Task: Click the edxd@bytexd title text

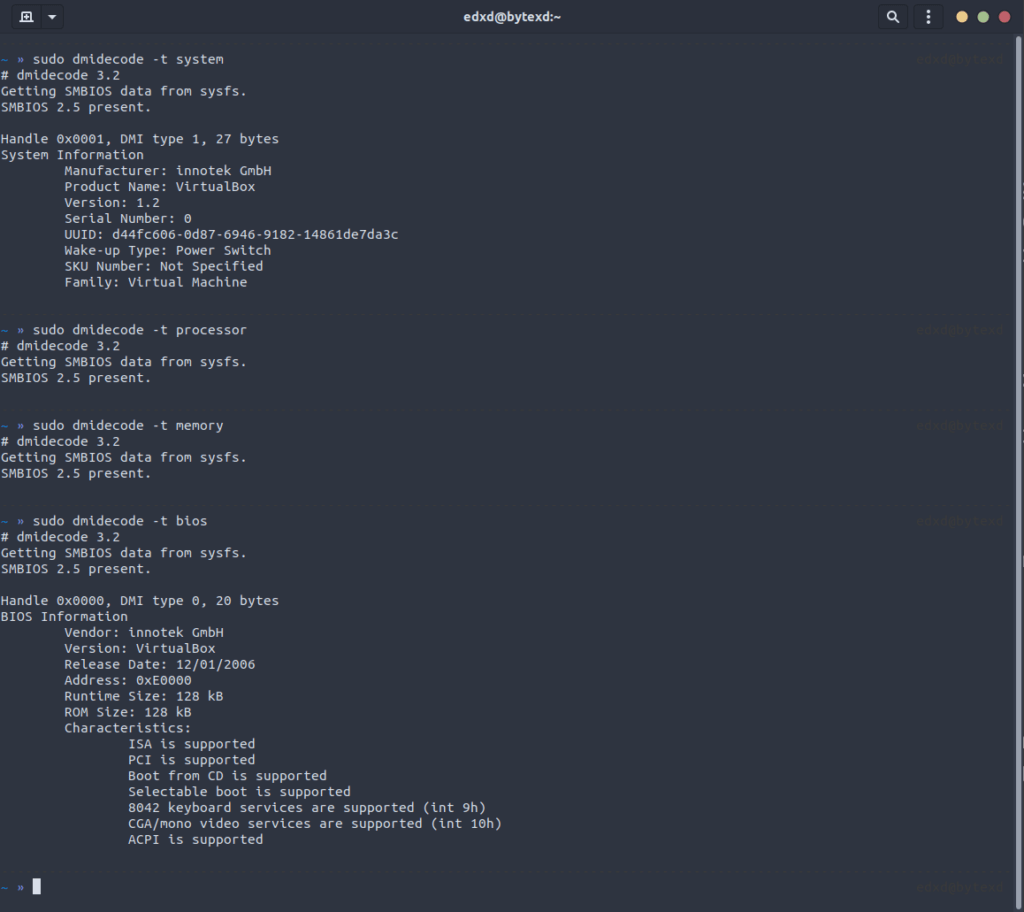Action: tap(512, 16)
